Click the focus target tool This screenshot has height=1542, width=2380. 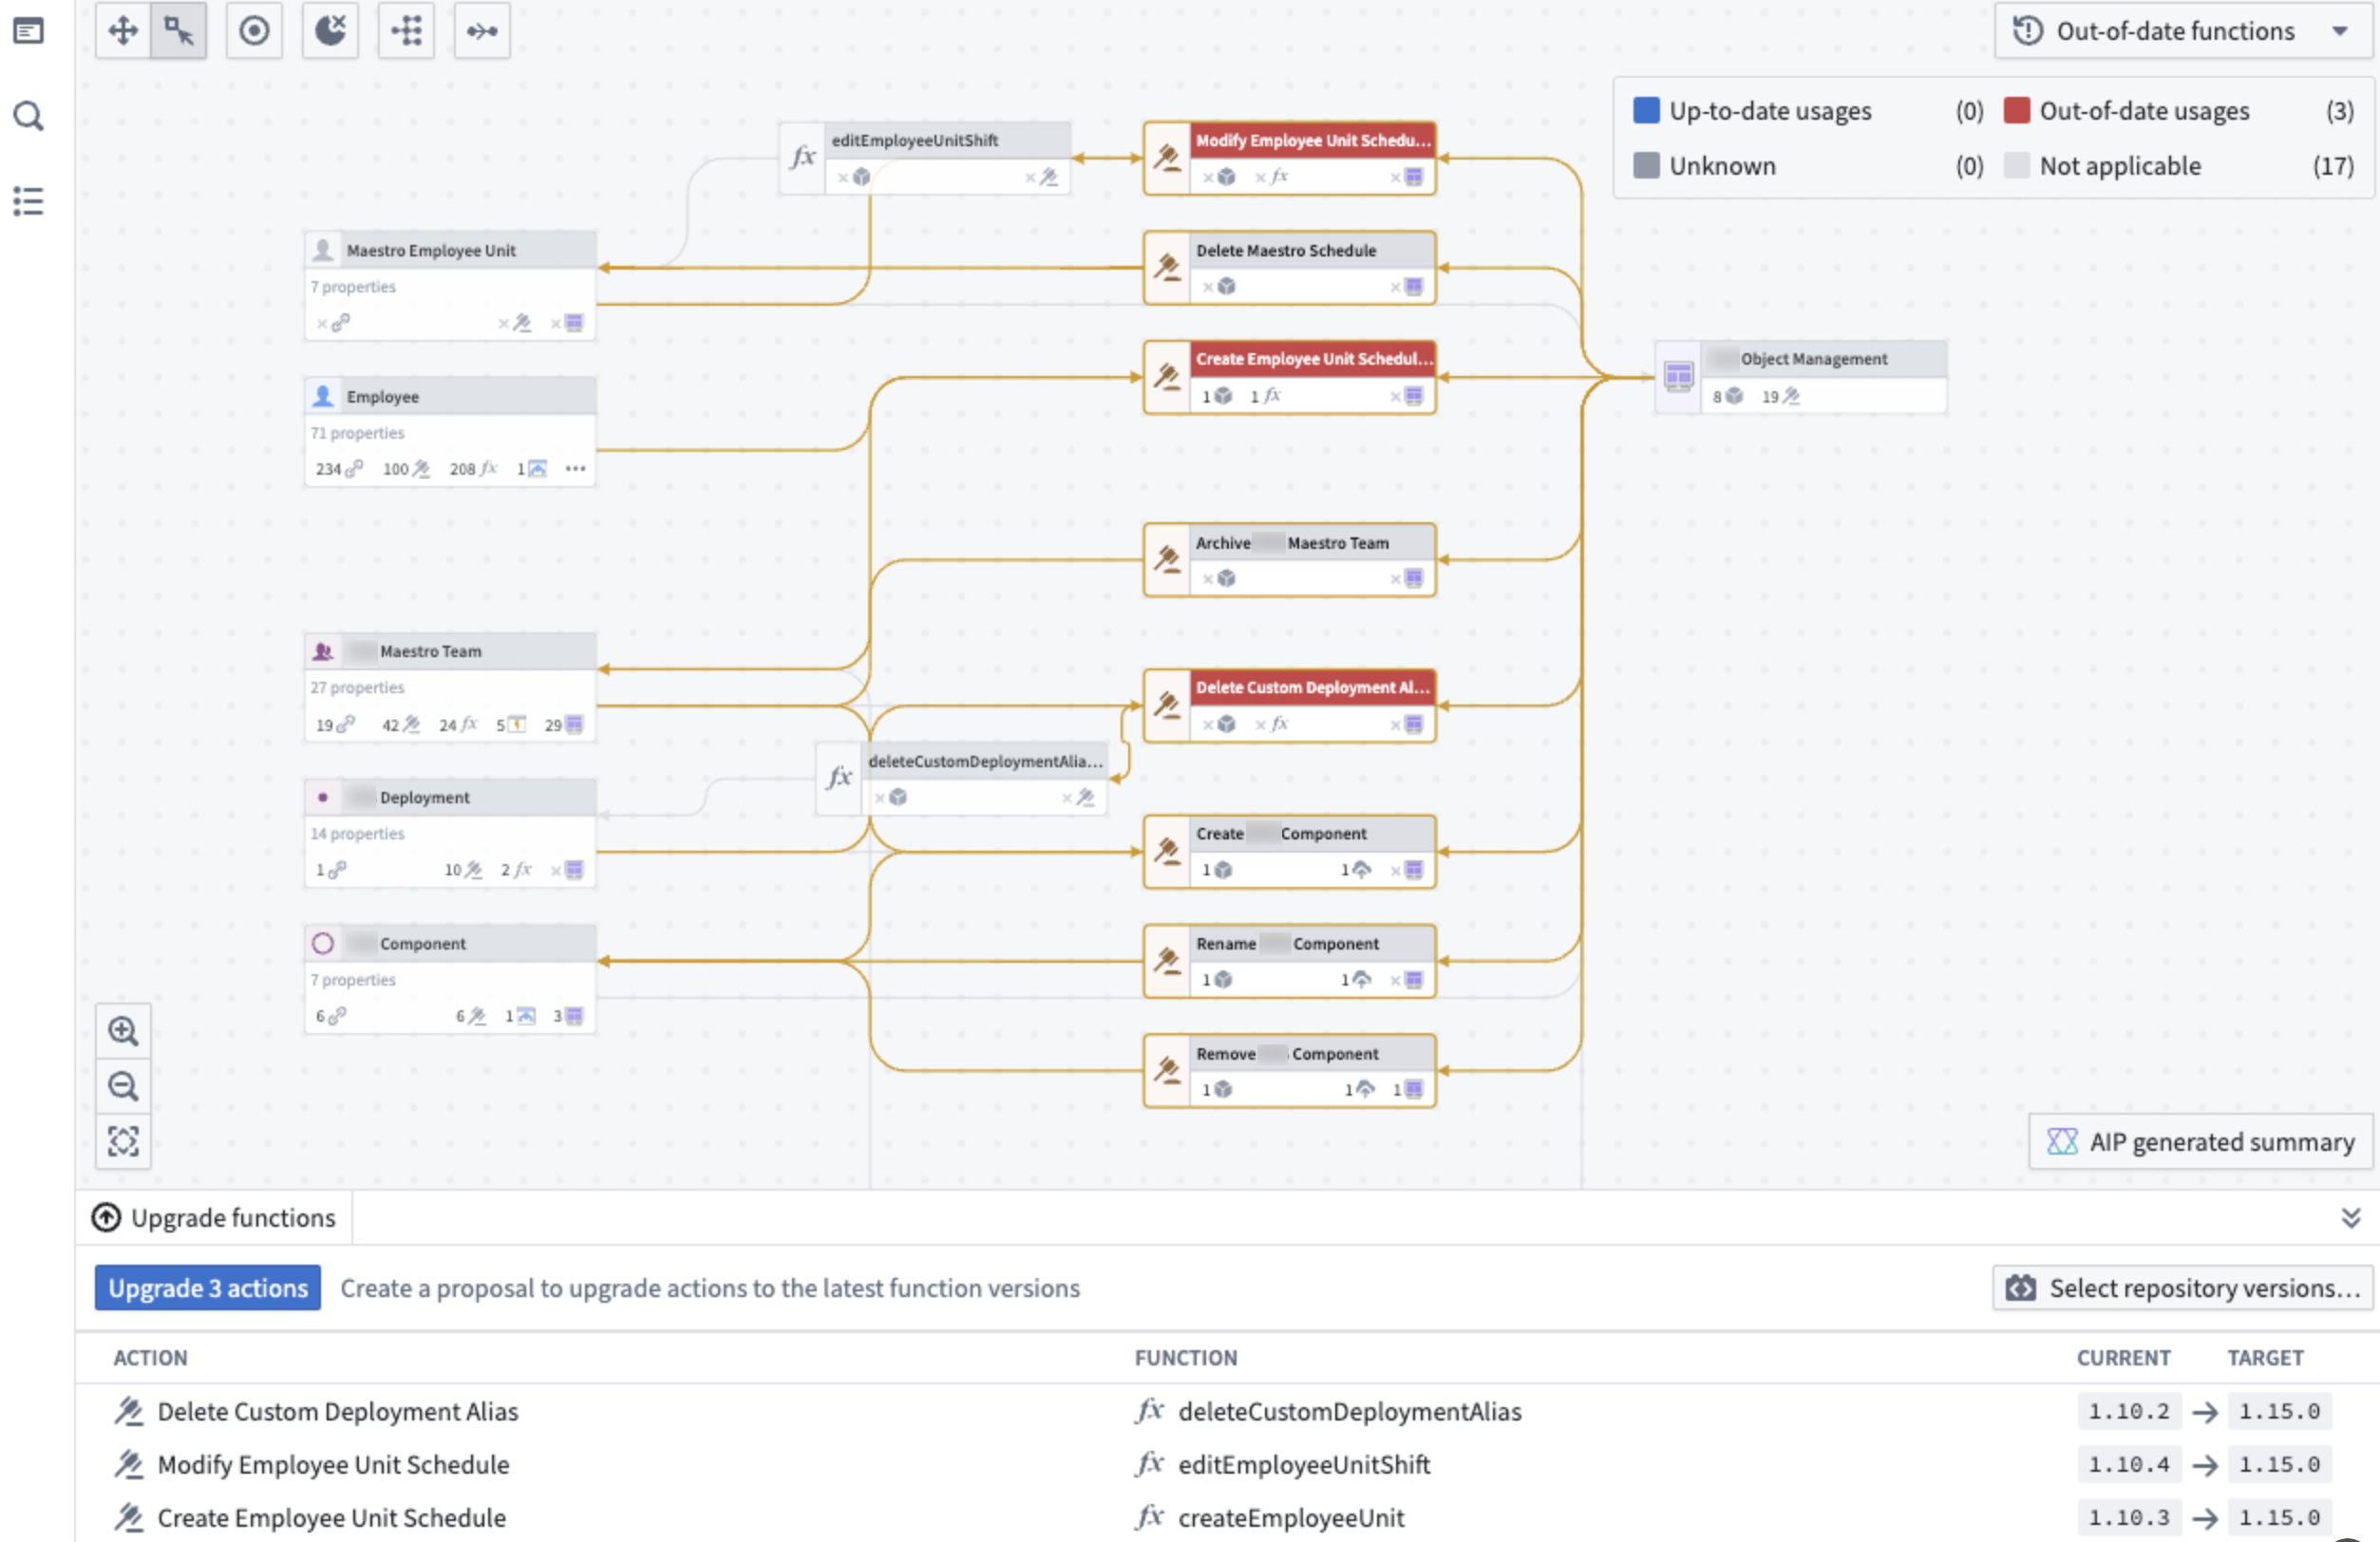pyautogui.click(x=253, y=30)
